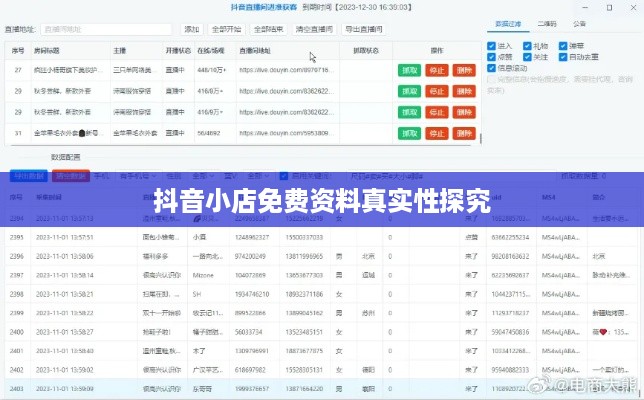644x400 pixels.
Task: Click the red 清空数据 button
Action: (x=71, y=176)
